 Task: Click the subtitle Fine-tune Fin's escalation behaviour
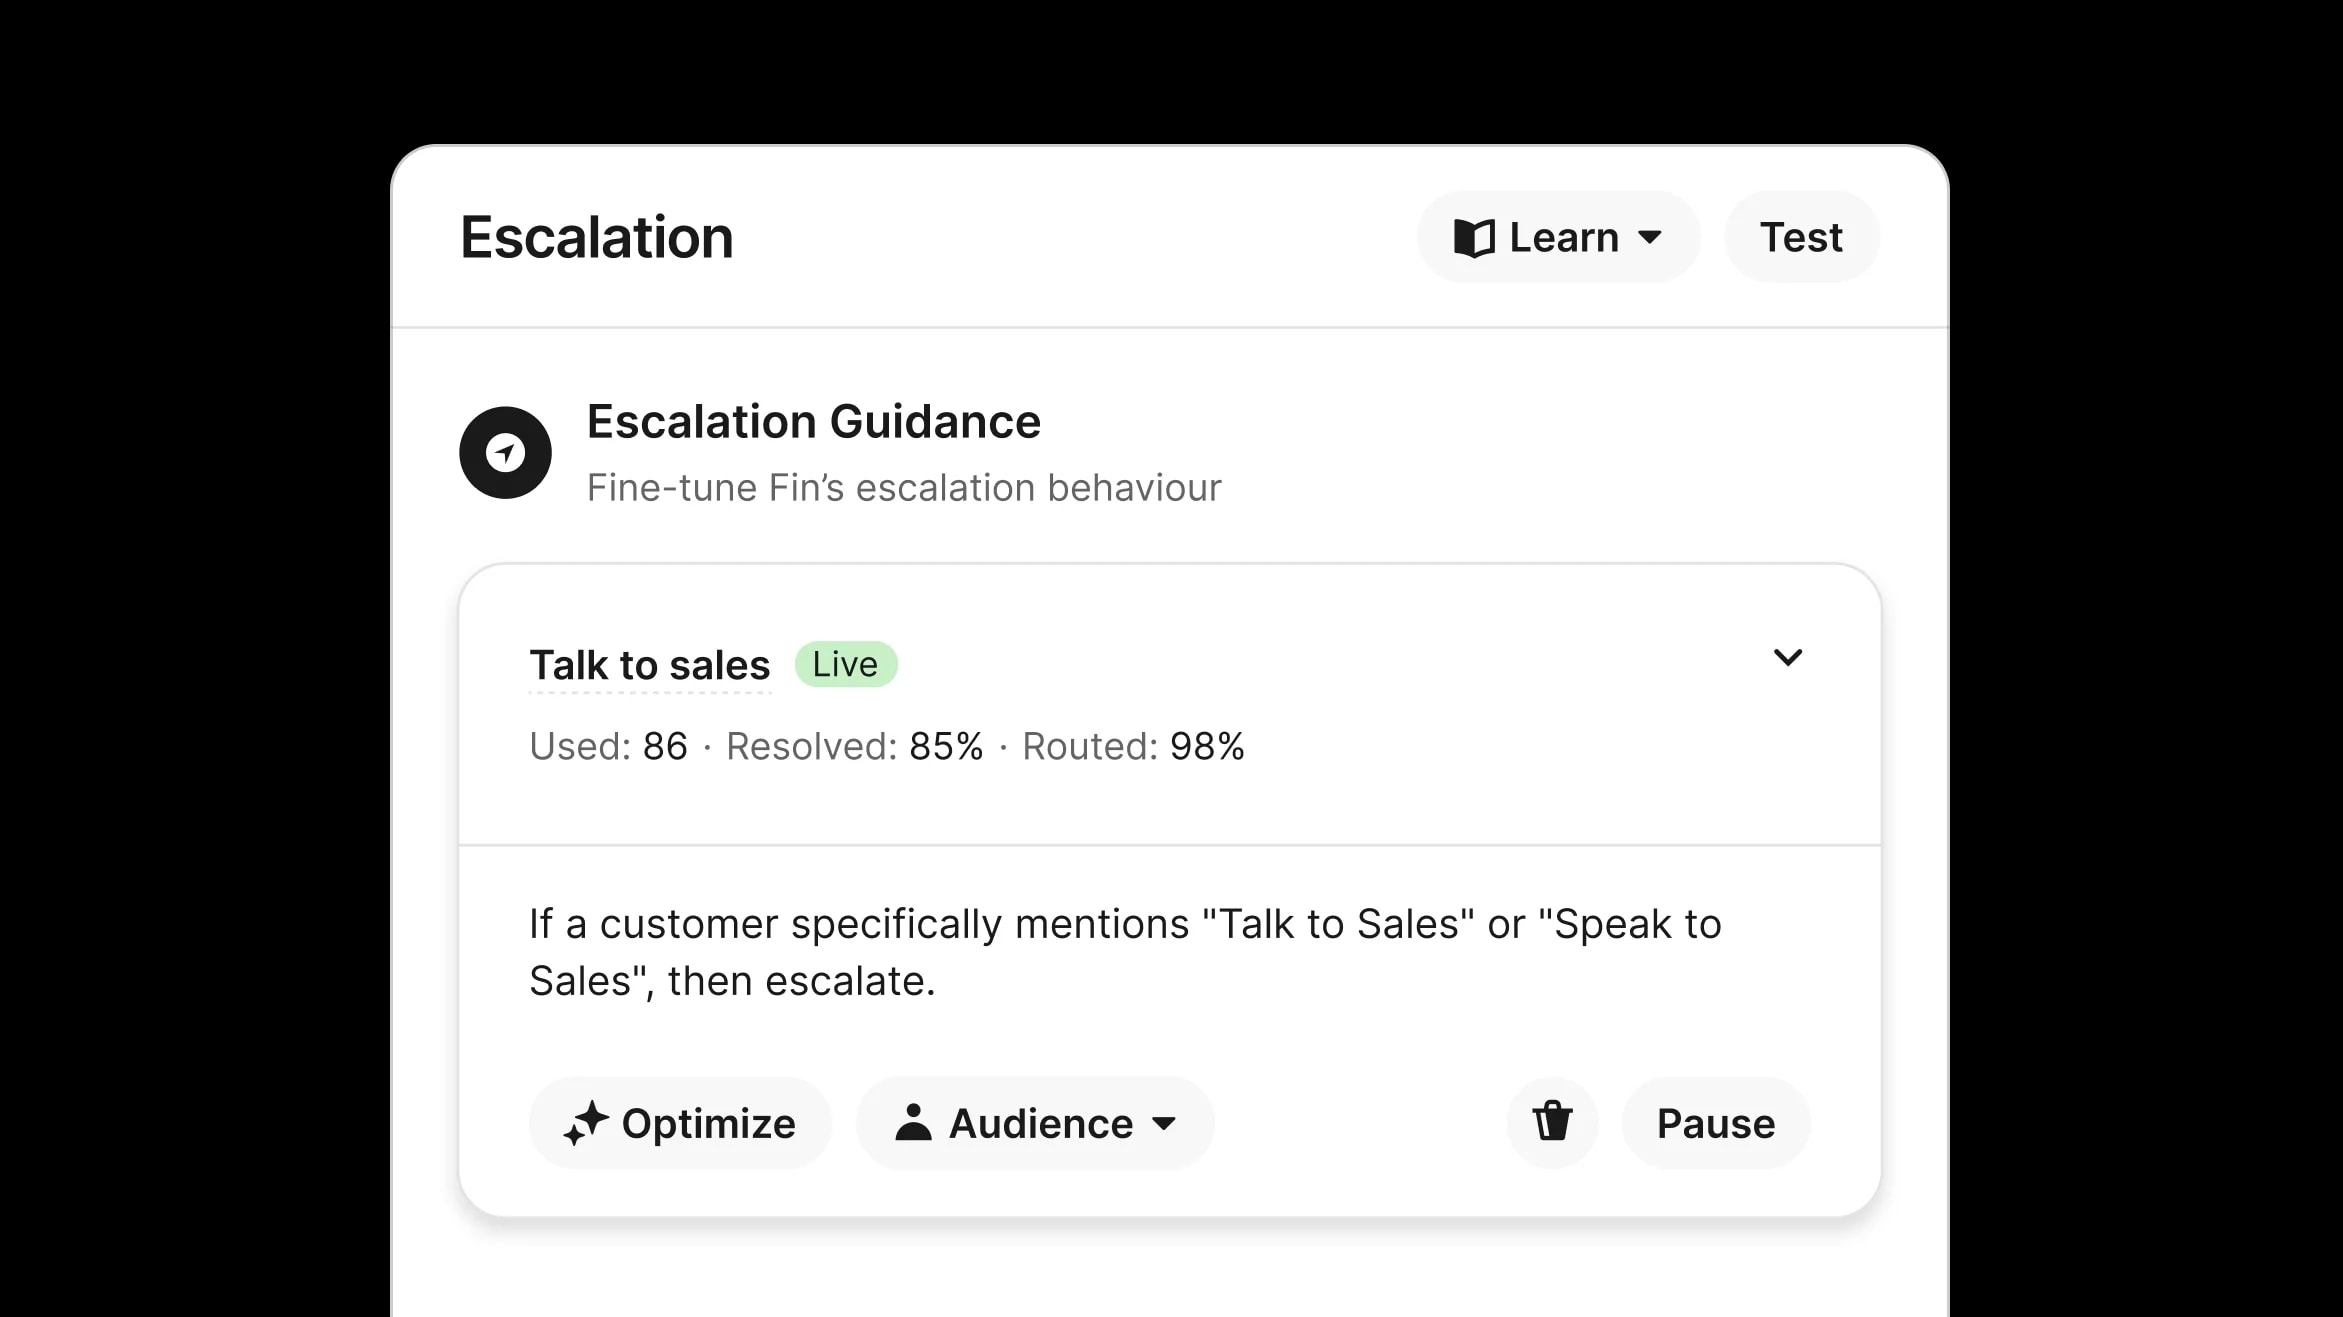tap(903, 488)
